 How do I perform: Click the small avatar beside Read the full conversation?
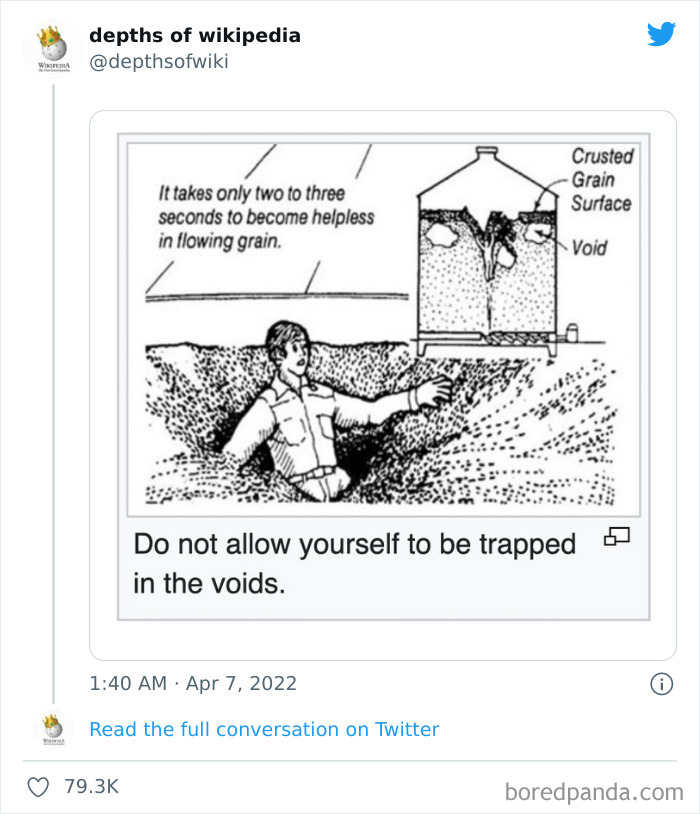(52, 729)
